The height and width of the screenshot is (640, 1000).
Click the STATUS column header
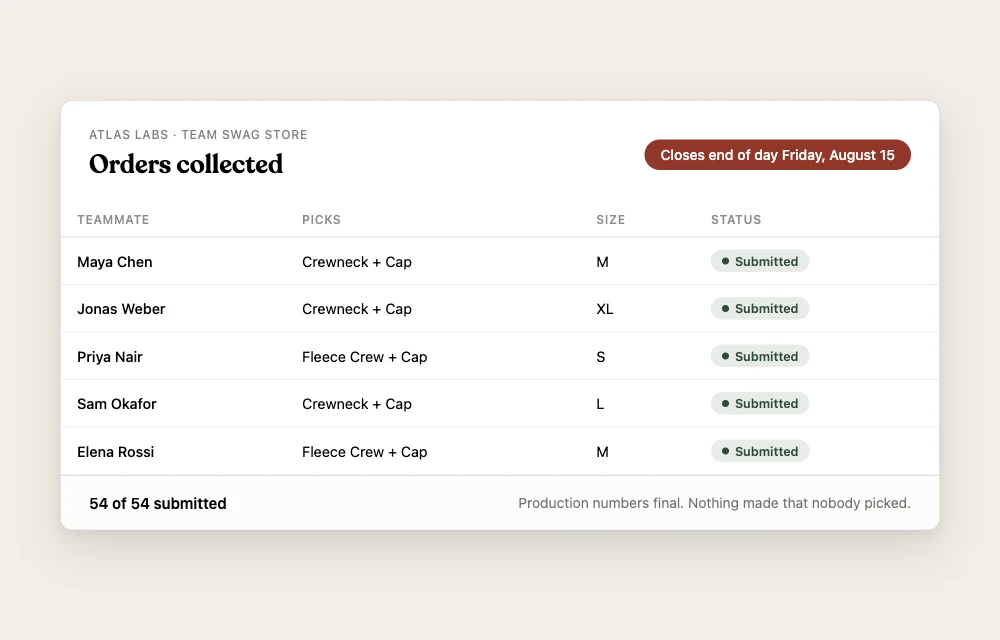coord(736,220)
